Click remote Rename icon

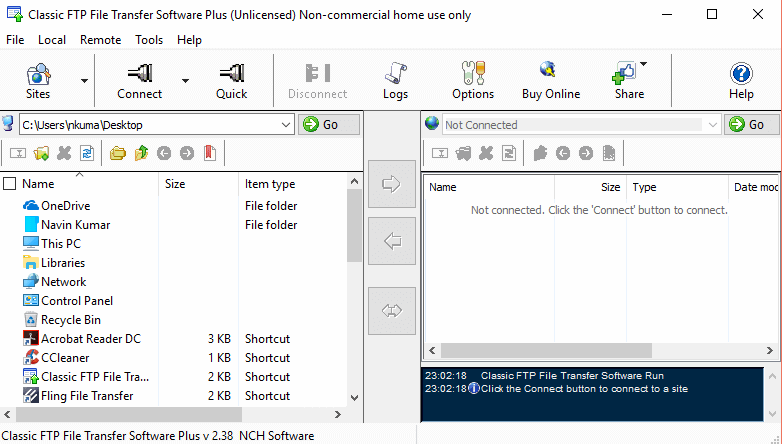click(x=440, y=153)
